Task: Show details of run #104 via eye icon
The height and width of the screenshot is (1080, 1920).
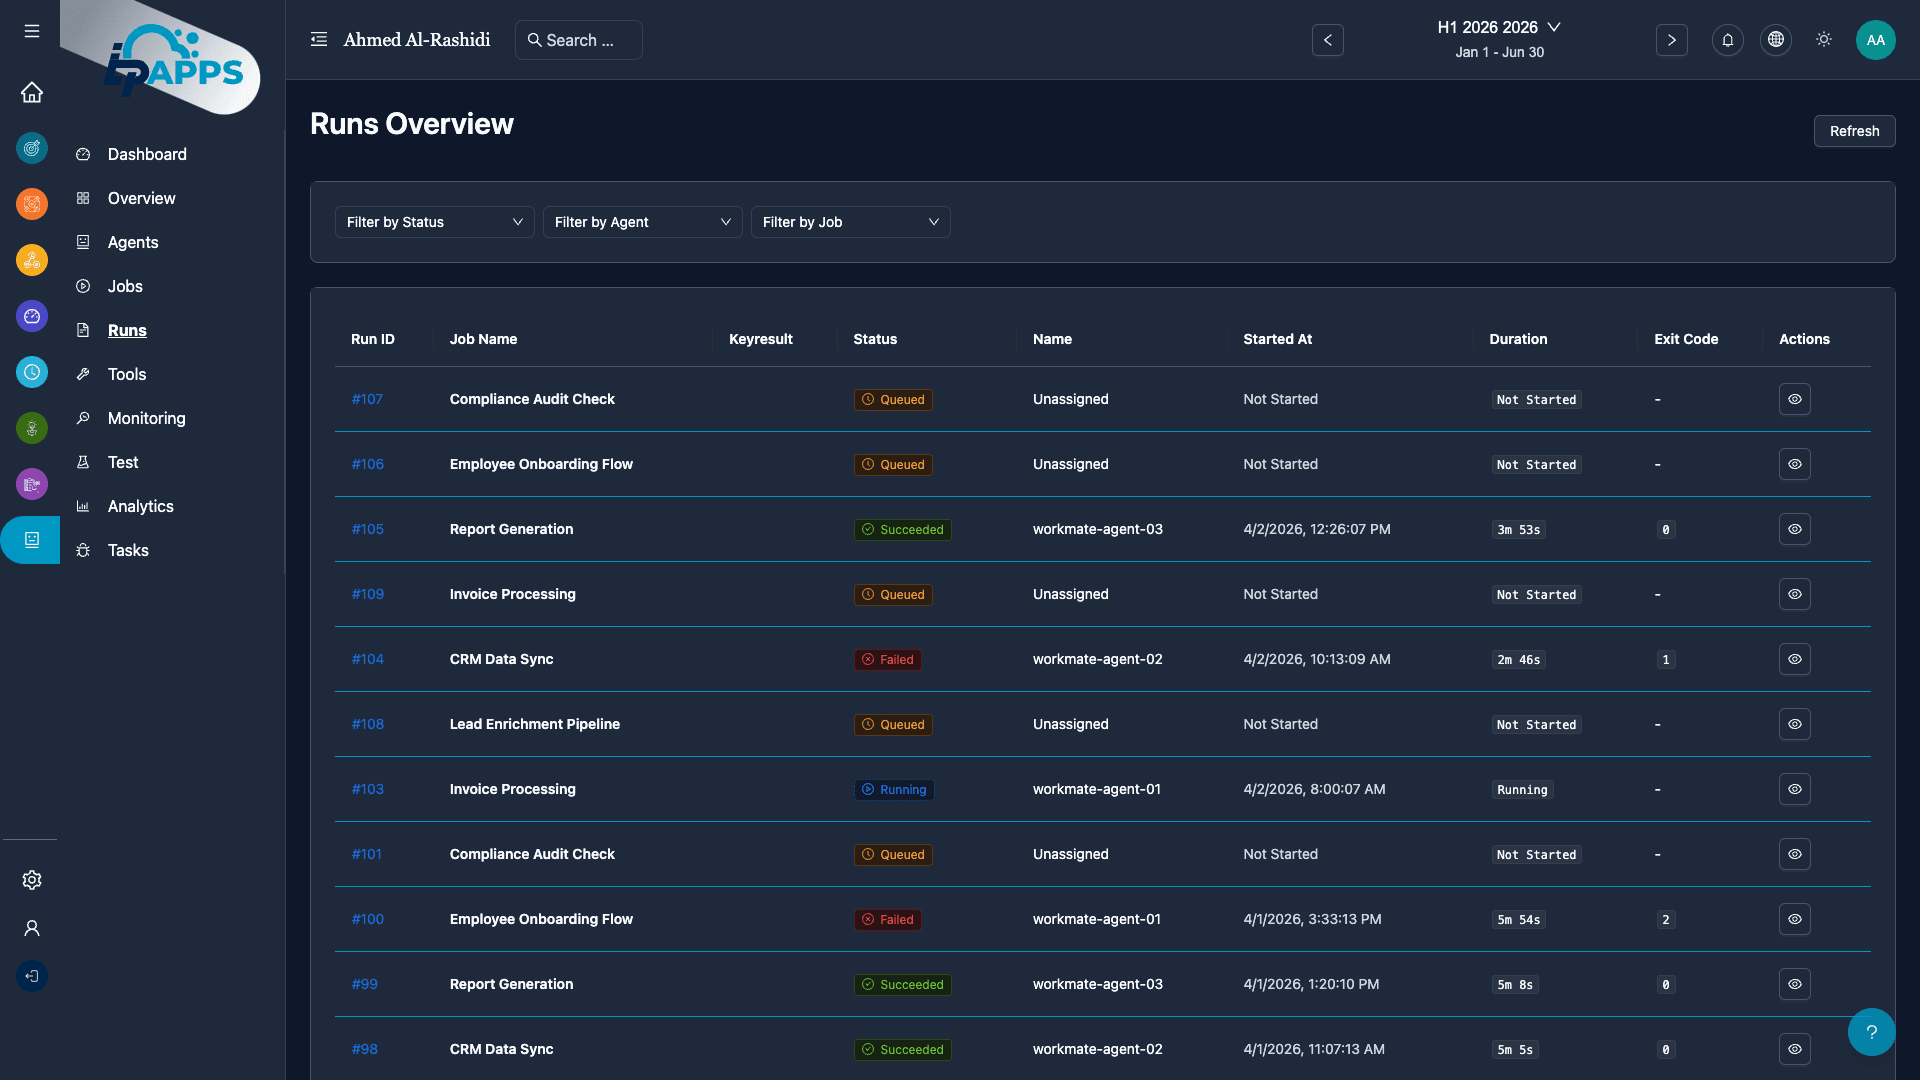Action: (1795, 659)
